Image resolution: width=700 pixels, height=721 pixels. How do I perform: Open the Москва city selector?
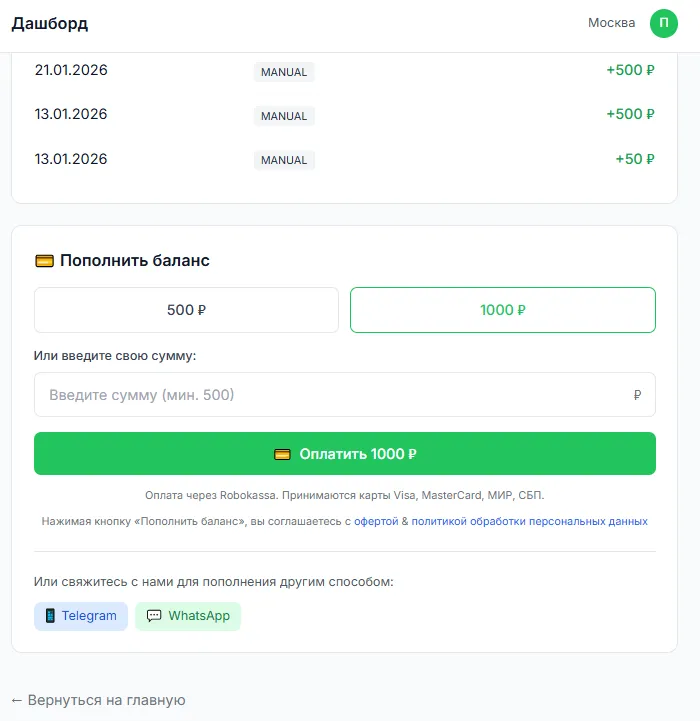[x=611, y=23]
